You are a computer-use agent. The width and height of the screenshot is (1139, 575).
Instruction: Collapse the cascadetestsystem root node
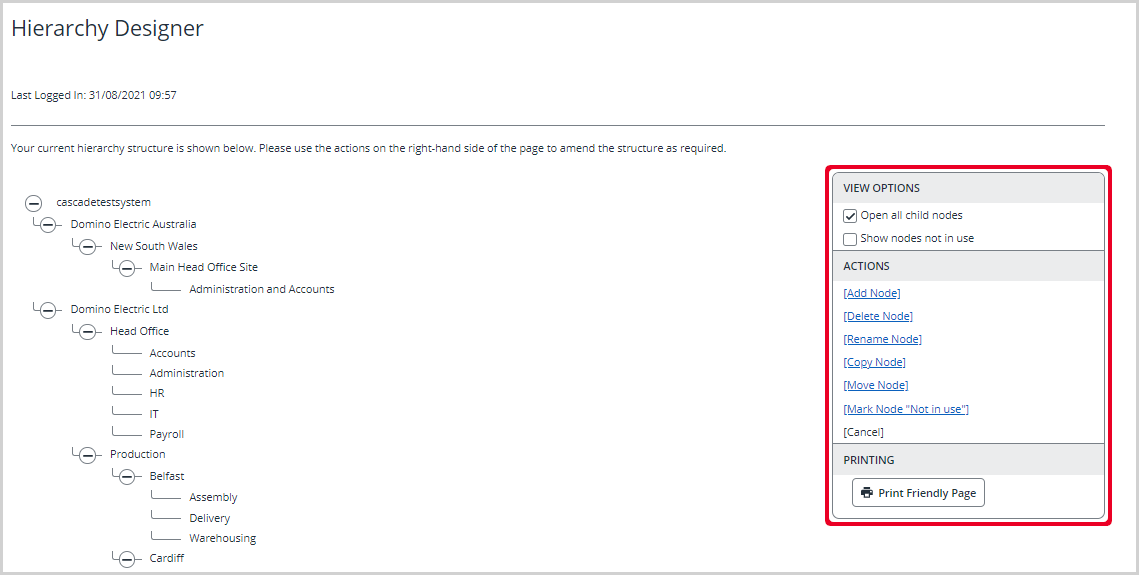(33, 203)
